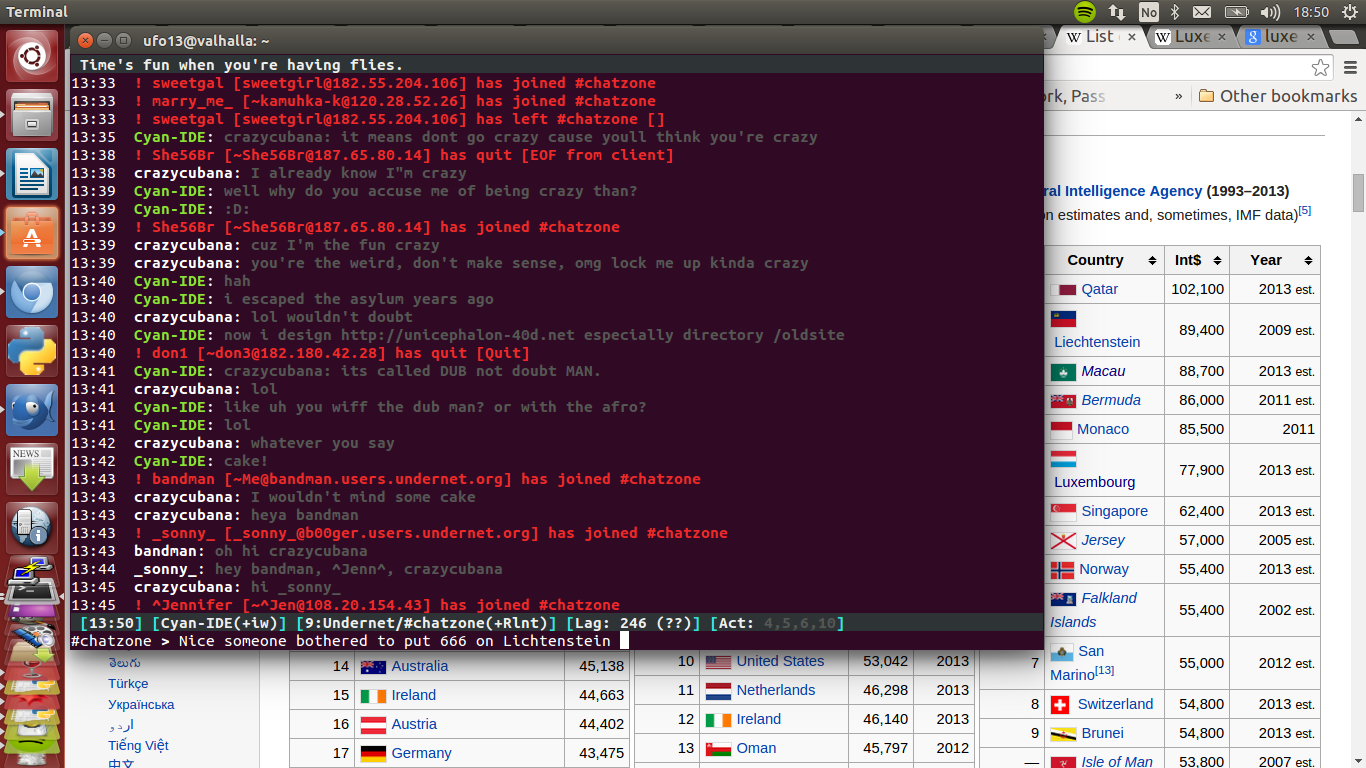Screen dimensions: 1366x768
Task: Open the NEWS reader launcher icon
Action: pyautogui.click(x=32, y=468)
